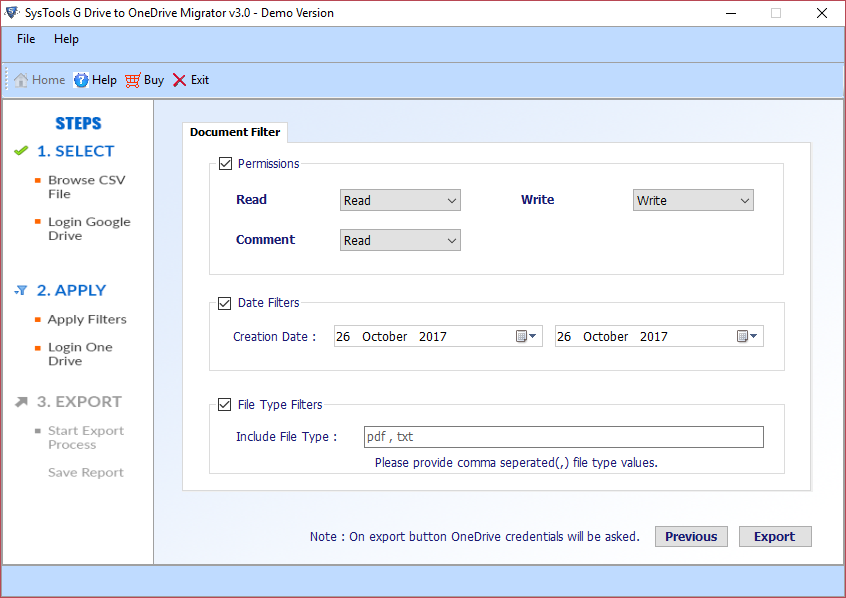
Task: Click the 2. APPLY step heading
Action: pos(71,290)
